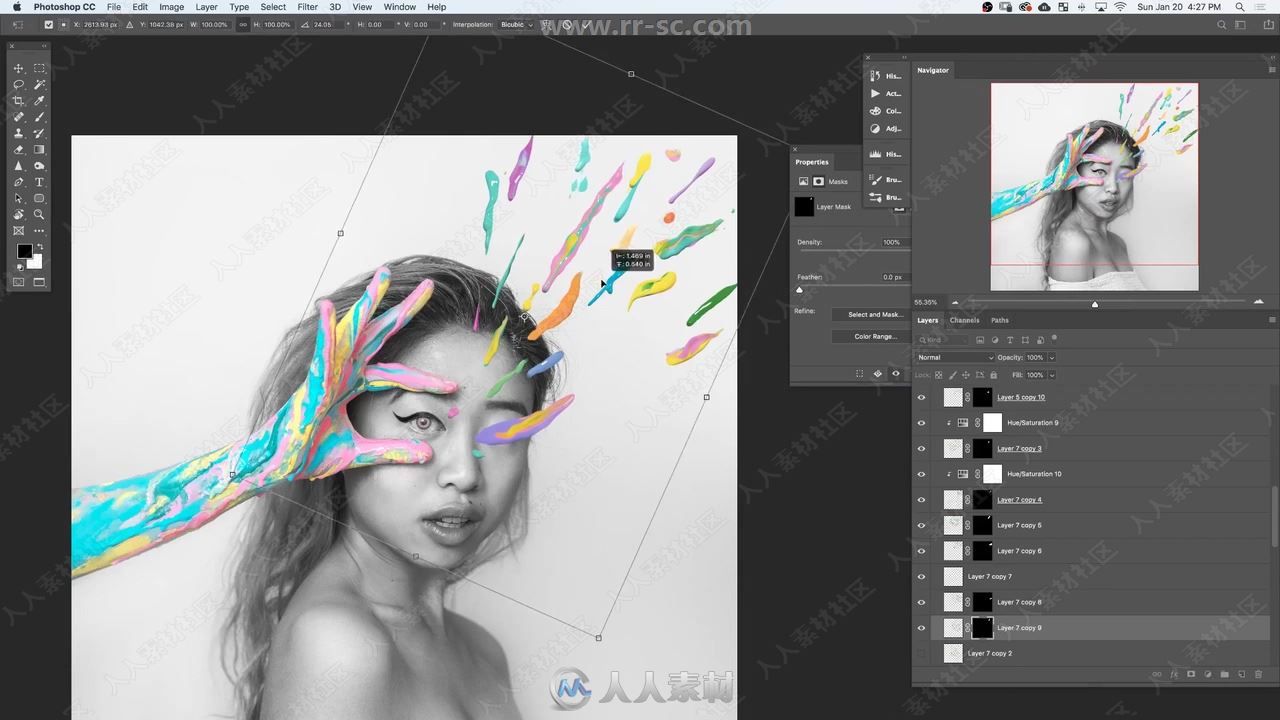Open the Edit Toolbar ellipsis
The width and height of the screenshot is (1280, 720).
pos(40,230)
